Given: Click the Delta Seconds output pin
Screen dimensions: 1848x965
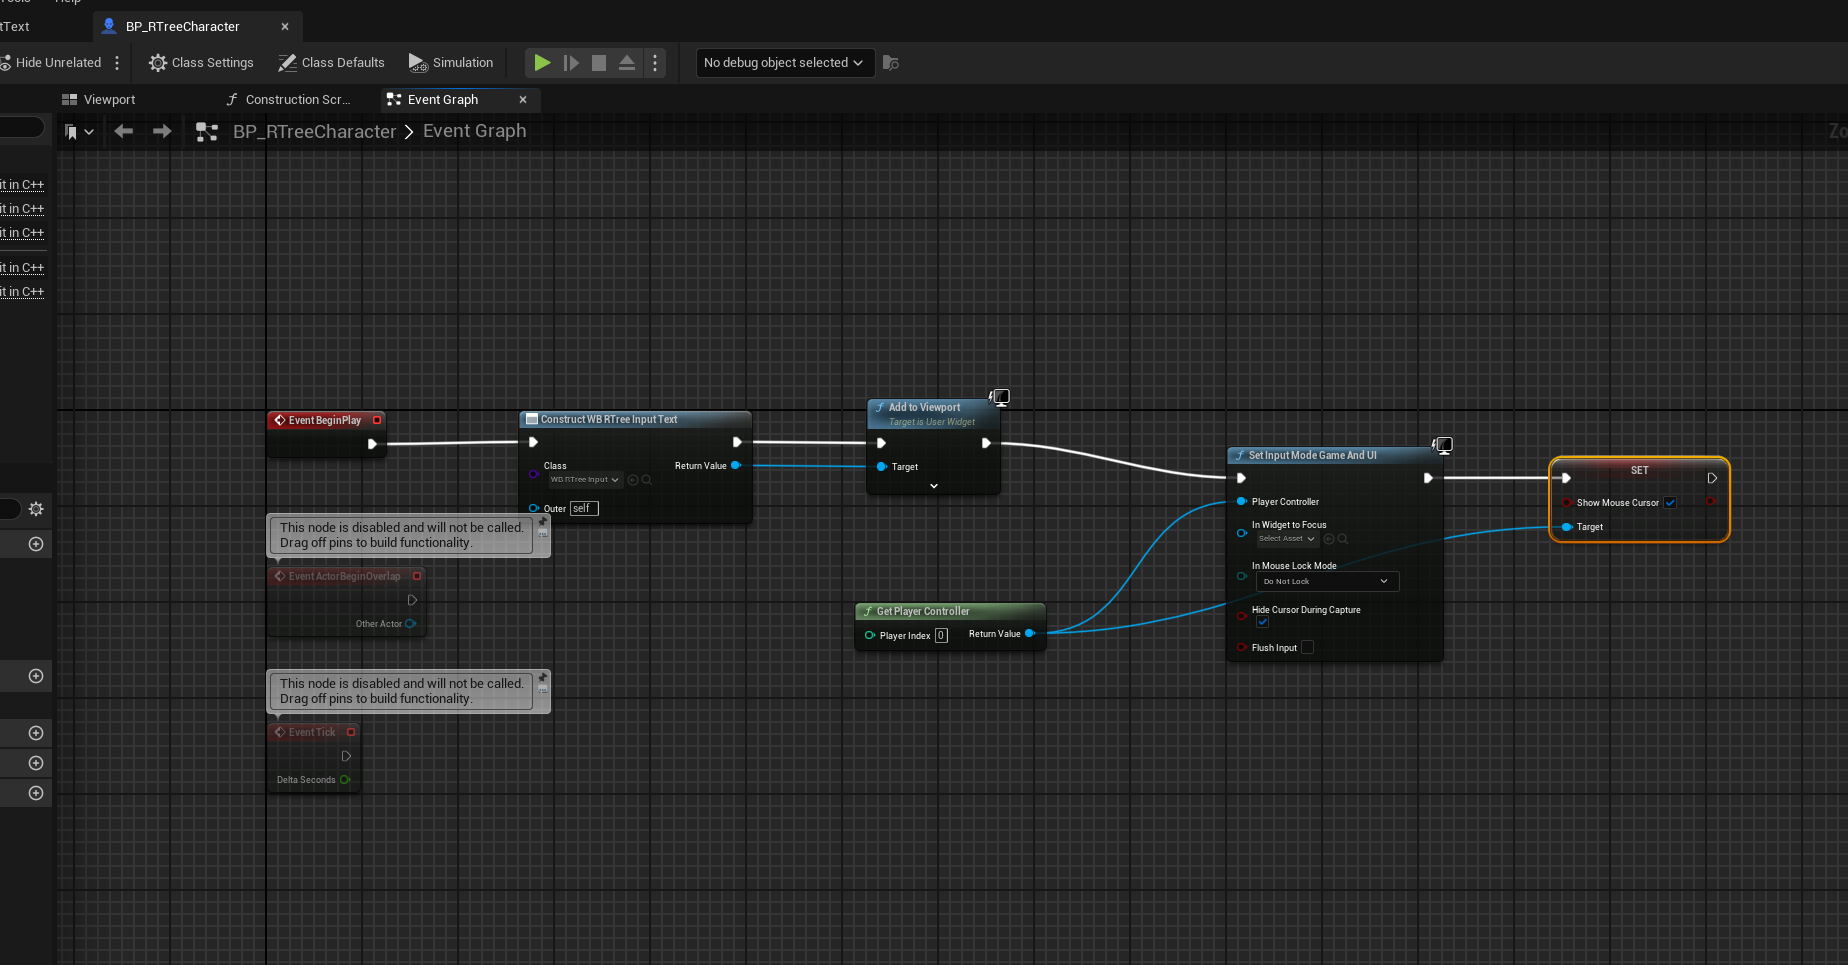Looking at the screenshot, I should click(x=345, y=780).
